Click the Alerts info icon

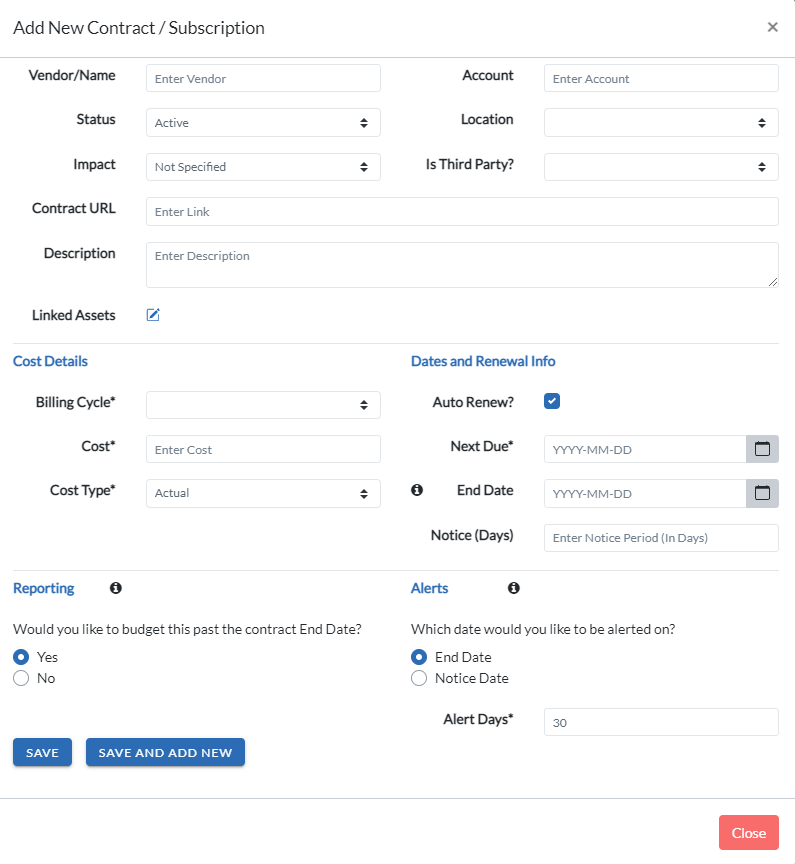513,588
